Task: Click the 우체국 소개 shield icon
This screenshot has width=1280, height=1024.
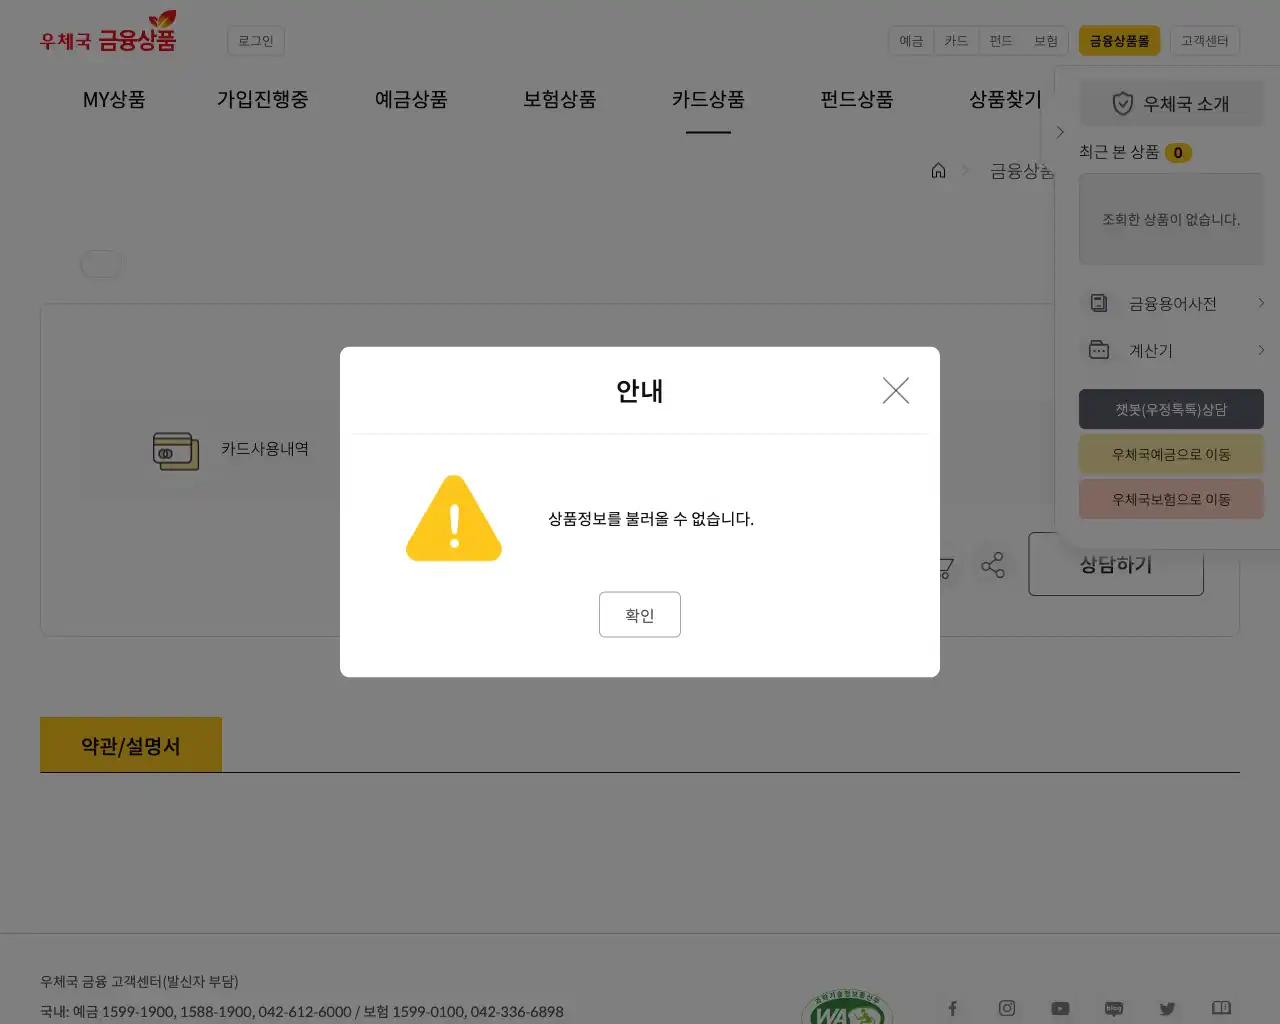Action: click(x=1122, y=103)
